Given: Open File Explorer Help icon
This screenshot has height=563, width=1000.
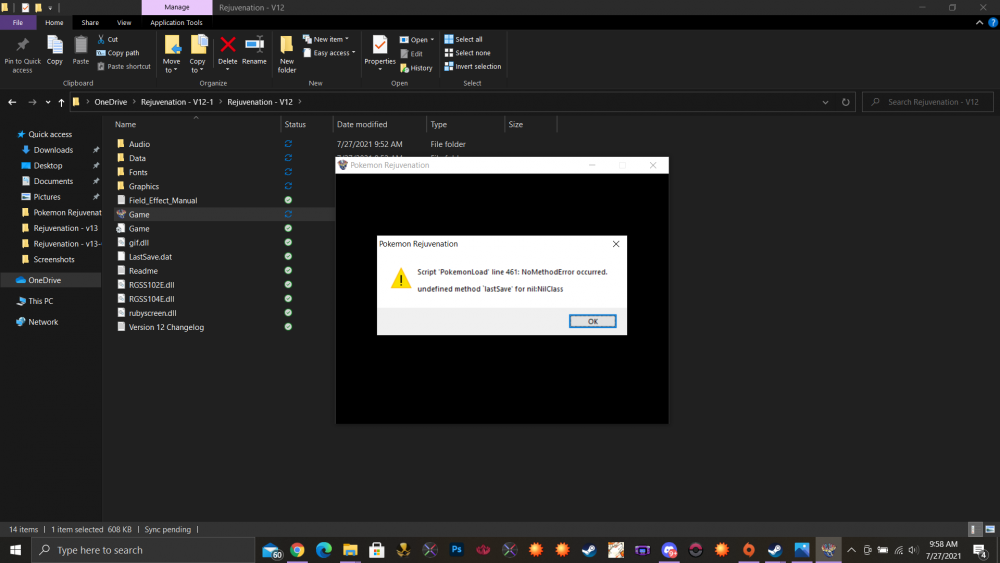Looking at the screenshot, I should point(993,22).
